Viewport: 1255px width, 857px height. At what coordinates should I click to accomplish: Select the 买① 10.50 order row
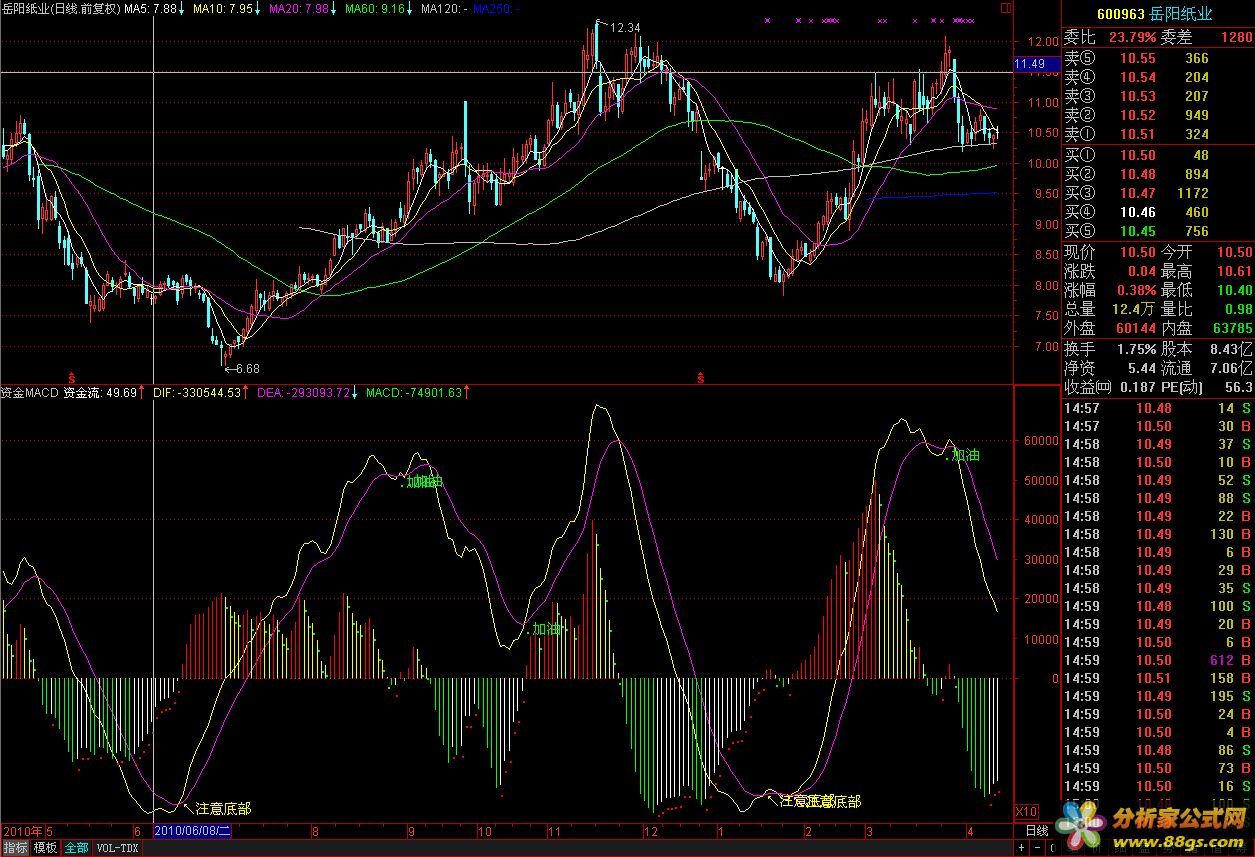pyautogui.click(x=1157, y=155)
